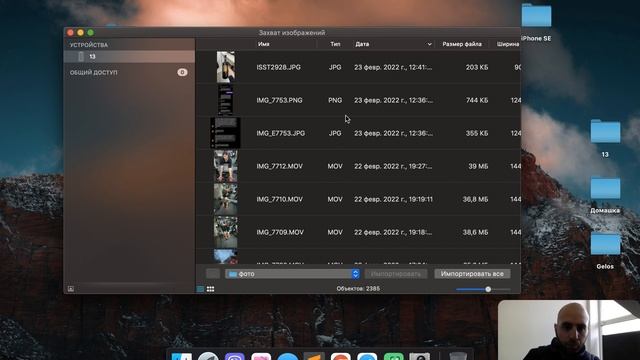The image size is (640, 360).
Task: Select ОБЩИЙ ДОСТУП in sidebar
Action: click(93, 73)
